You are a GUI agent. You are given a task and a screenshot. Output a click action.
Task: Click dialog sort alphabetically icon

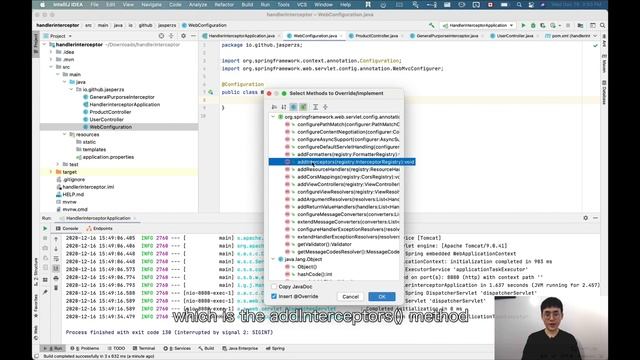(284, 107)
